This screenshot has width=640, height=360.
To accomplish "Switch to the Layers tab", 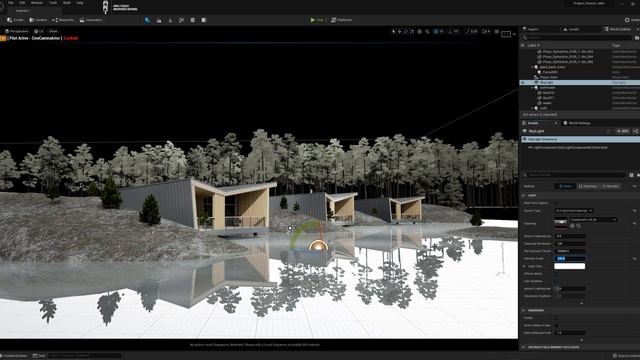I will click(531, 29).
